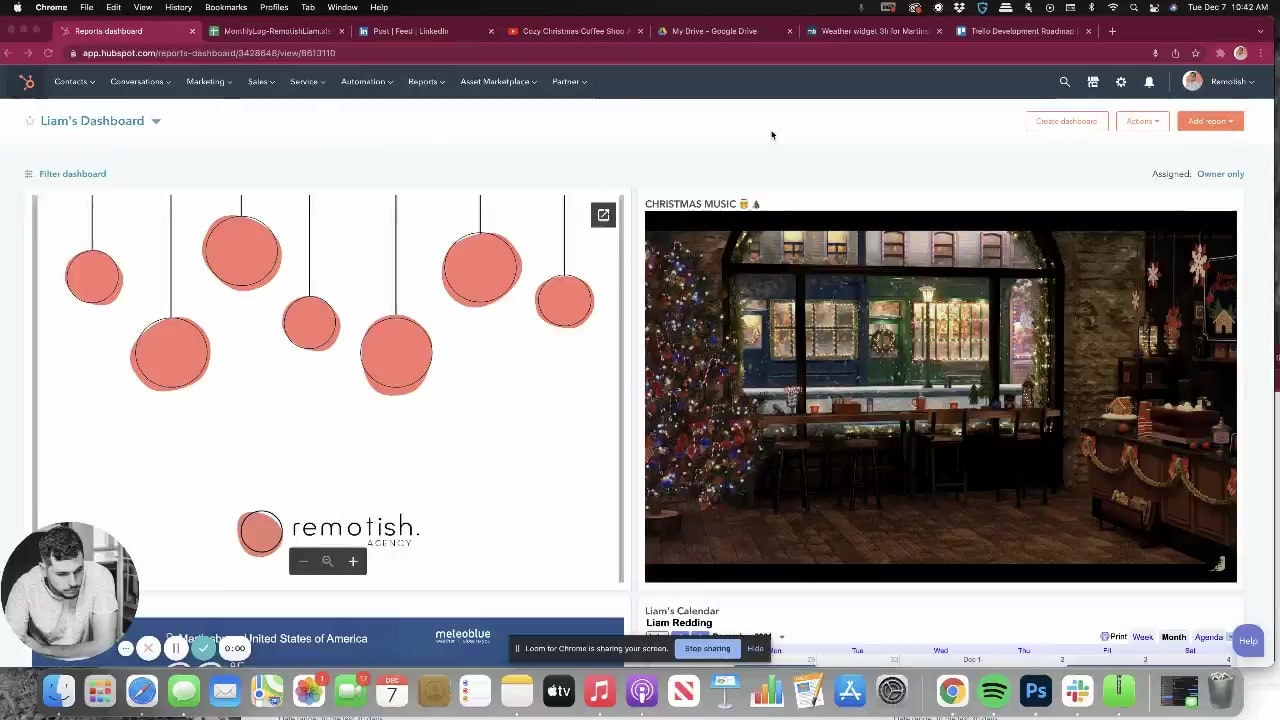Reload the page in Chrome
This screenshot has height=720, width=1280.
click(x=48, y=53)
